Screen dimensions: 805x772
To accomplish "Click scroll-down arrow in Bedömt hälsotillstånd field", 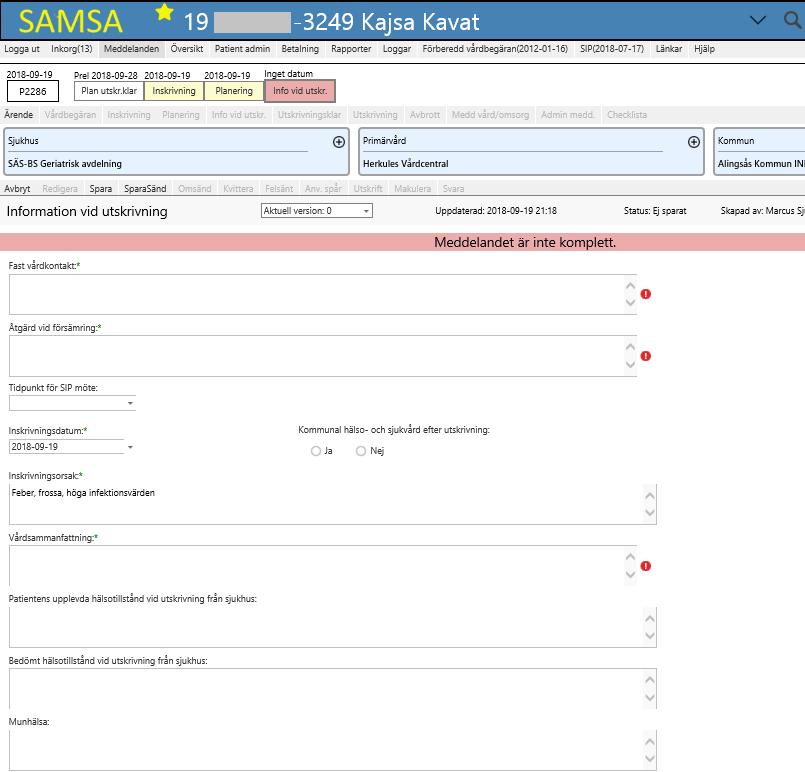I will (650, 698).
